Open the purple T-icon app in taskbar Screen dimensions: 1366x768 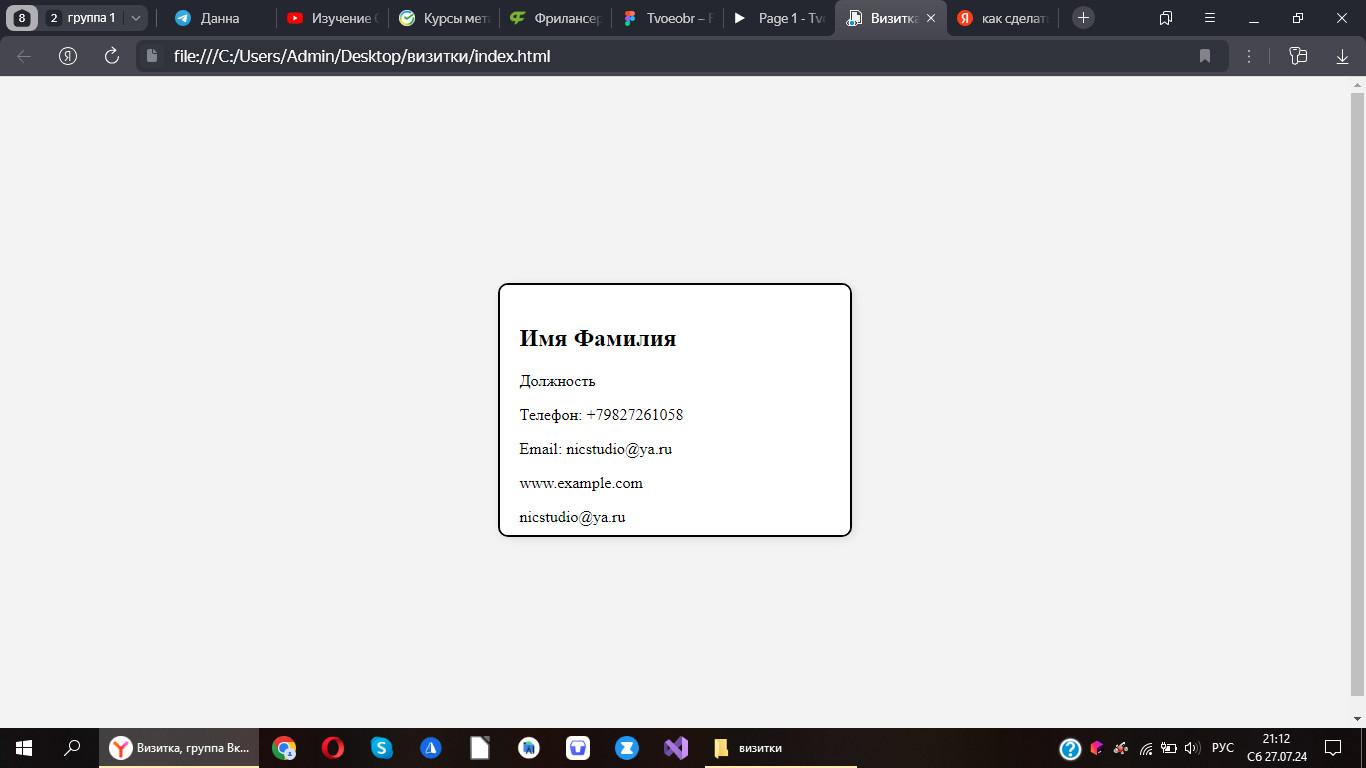[x=578, y=748]
